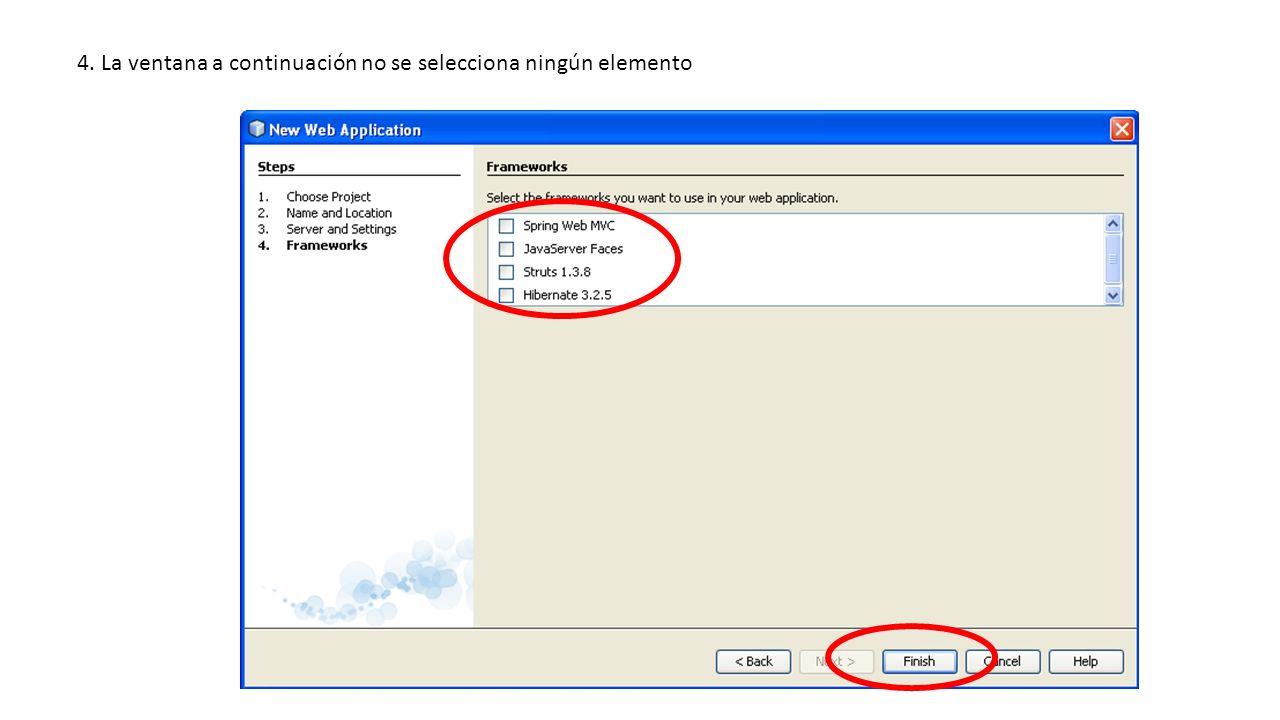Click the 'Select the frameworks' instruction text

click(662, 198)
